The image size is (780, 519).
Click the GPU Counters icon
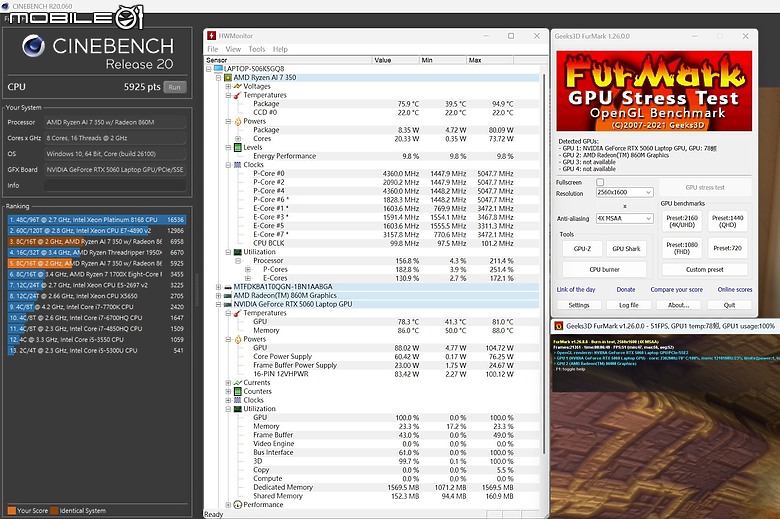pyautogui.click(x=238, y=391)
